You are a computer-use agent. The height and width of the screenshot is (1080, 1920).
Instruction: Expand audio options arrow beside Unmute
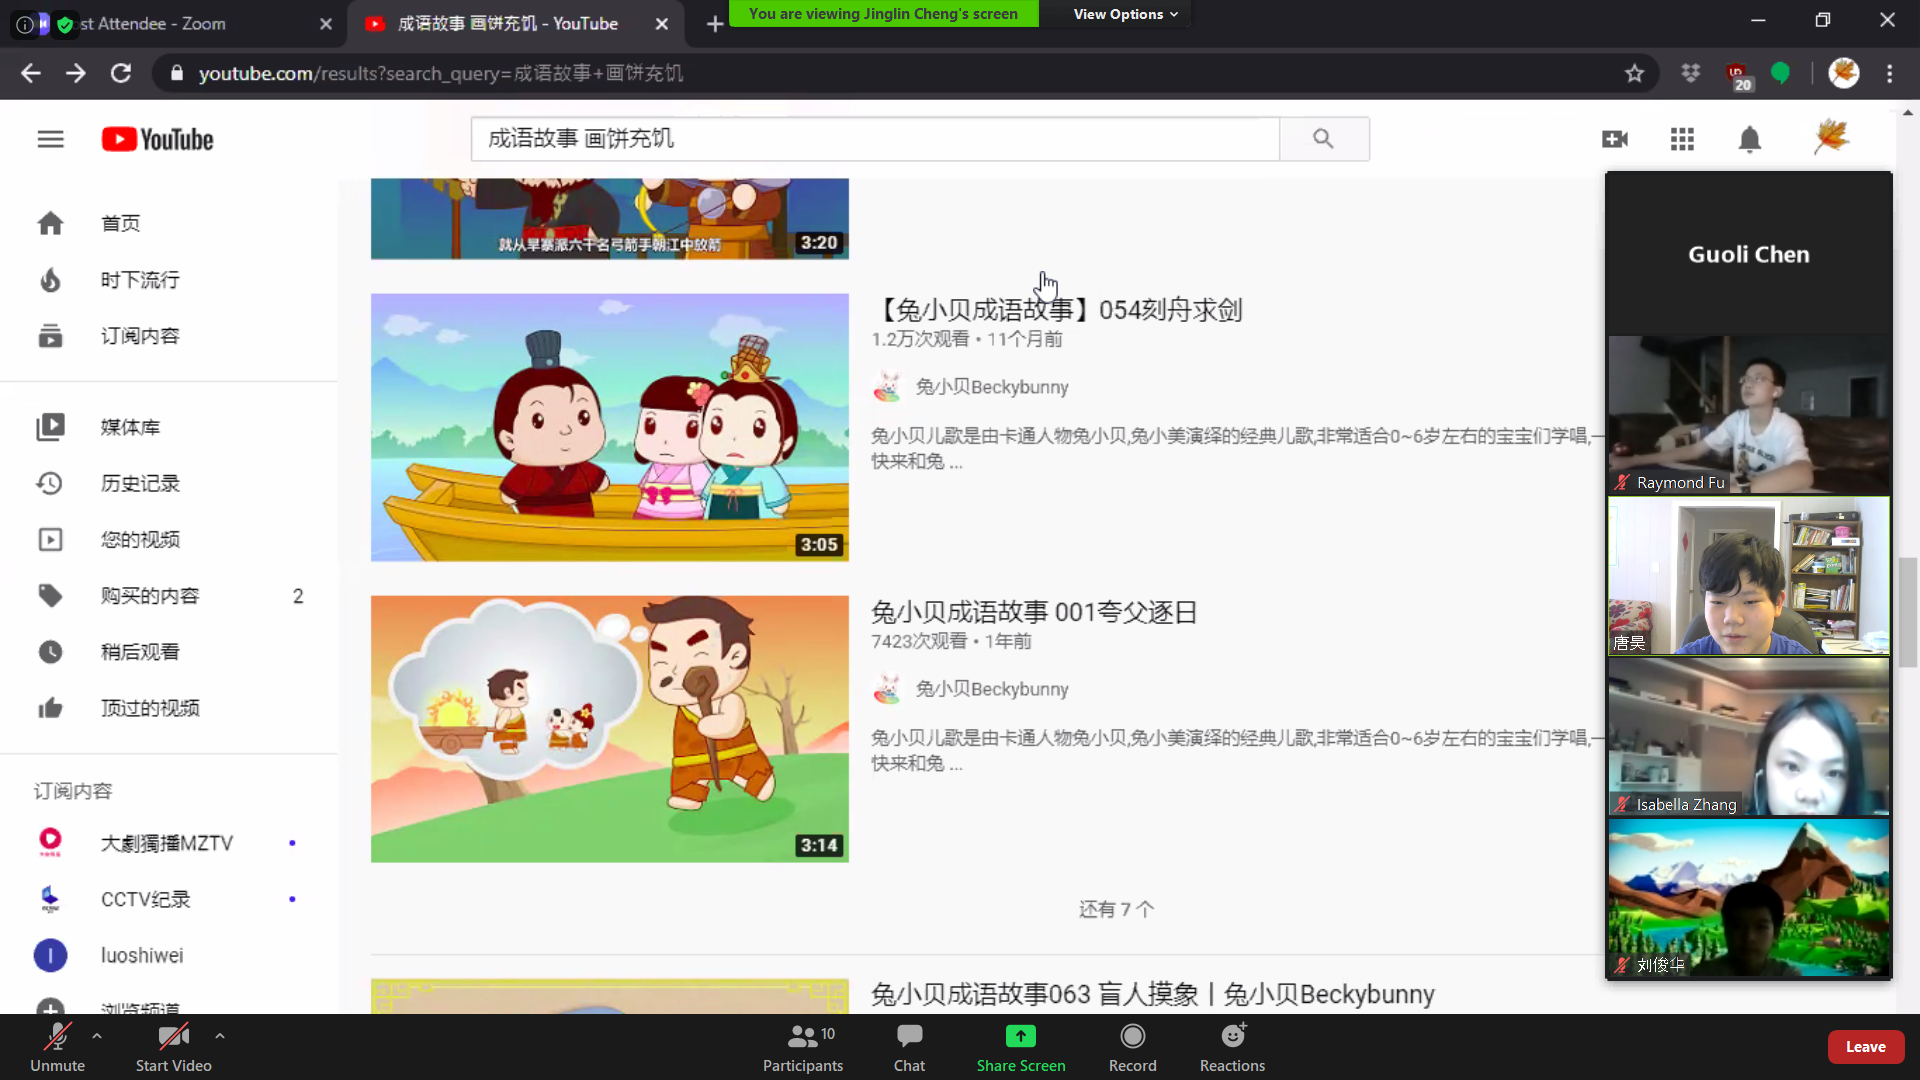[97, 1036]
